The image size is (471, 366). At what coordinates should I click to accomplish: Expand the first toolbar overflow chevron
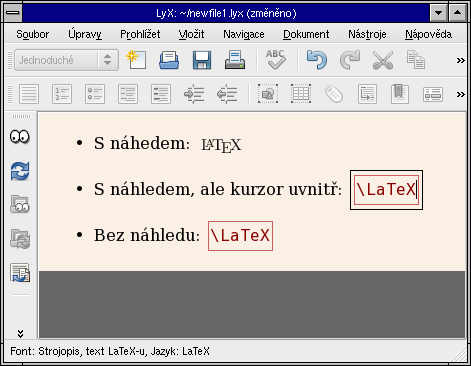coord(460,60)
